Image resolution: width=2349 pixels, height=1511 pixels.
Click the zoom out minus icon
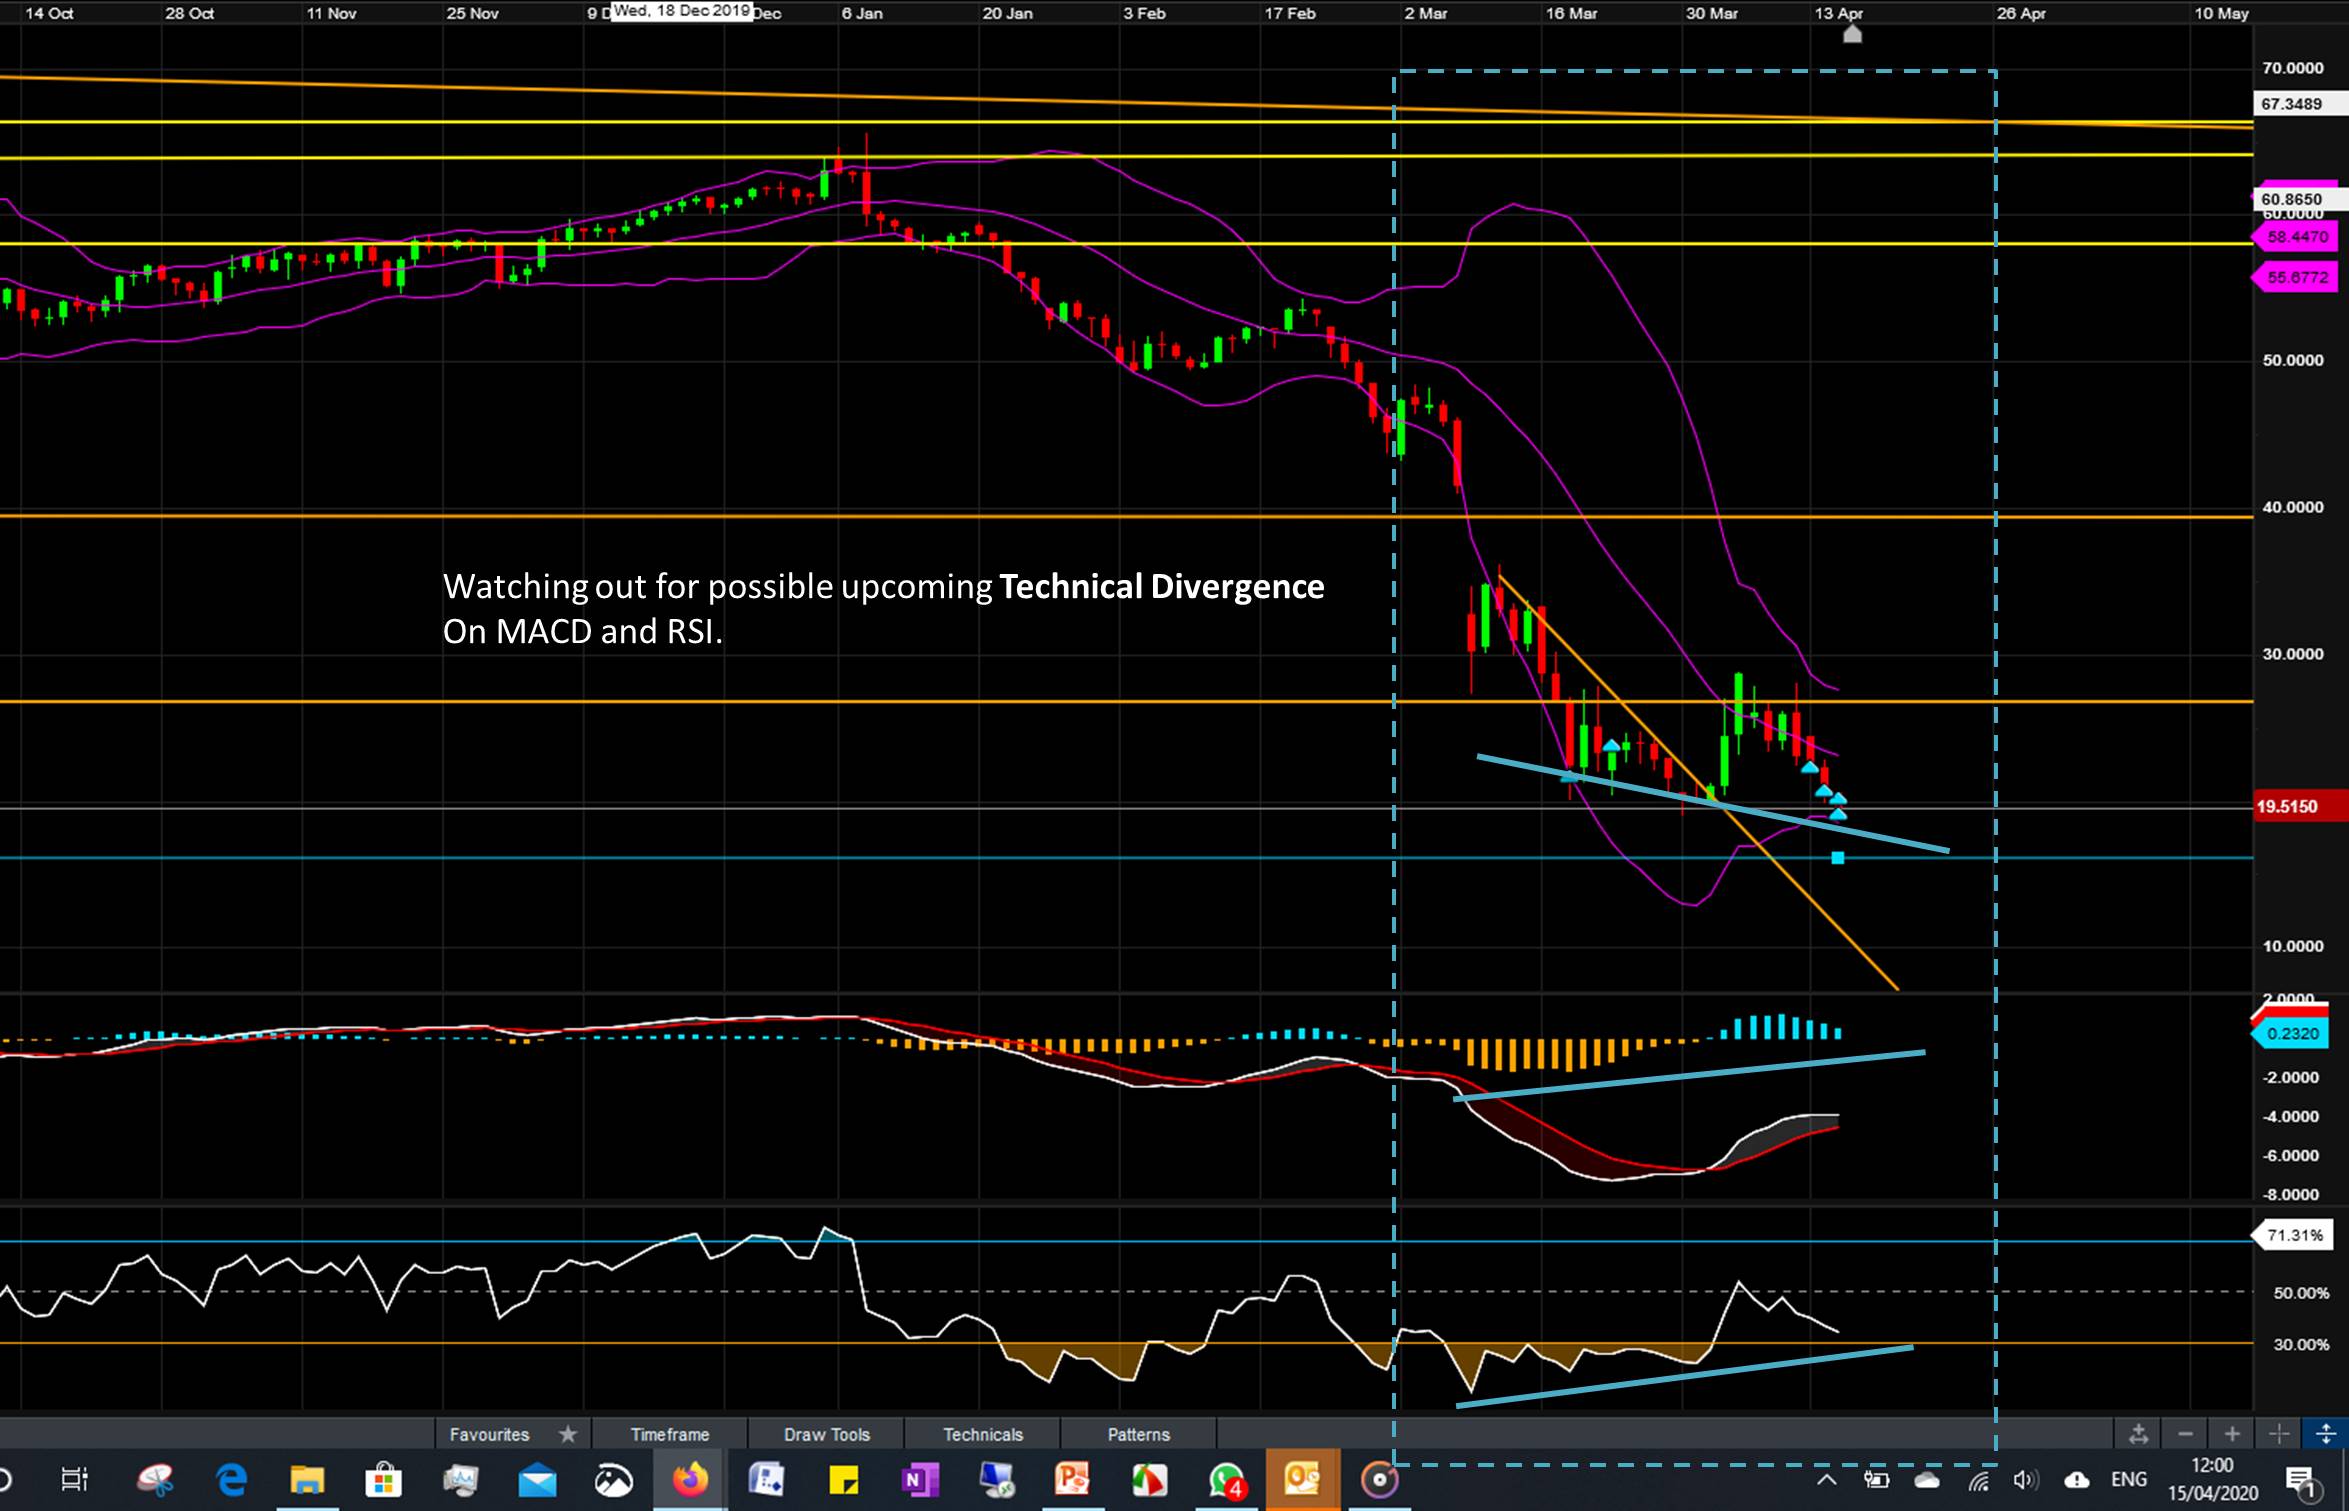[x=2185, y=1434]
